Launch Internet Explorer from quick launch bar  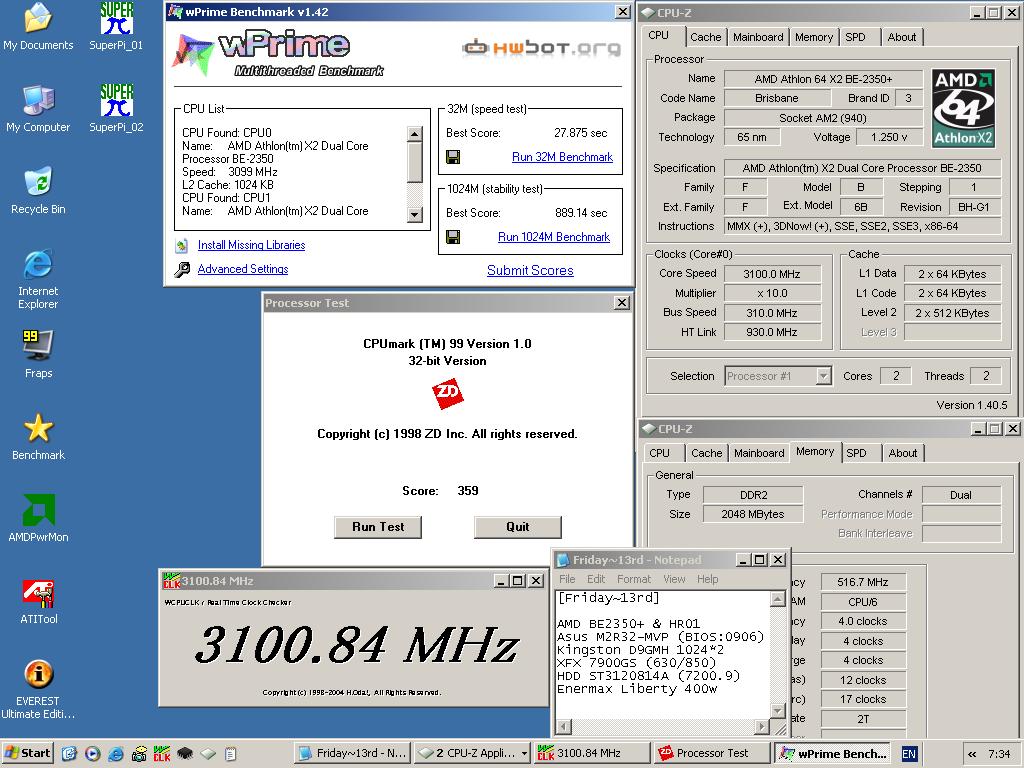(x=116, y=754)
